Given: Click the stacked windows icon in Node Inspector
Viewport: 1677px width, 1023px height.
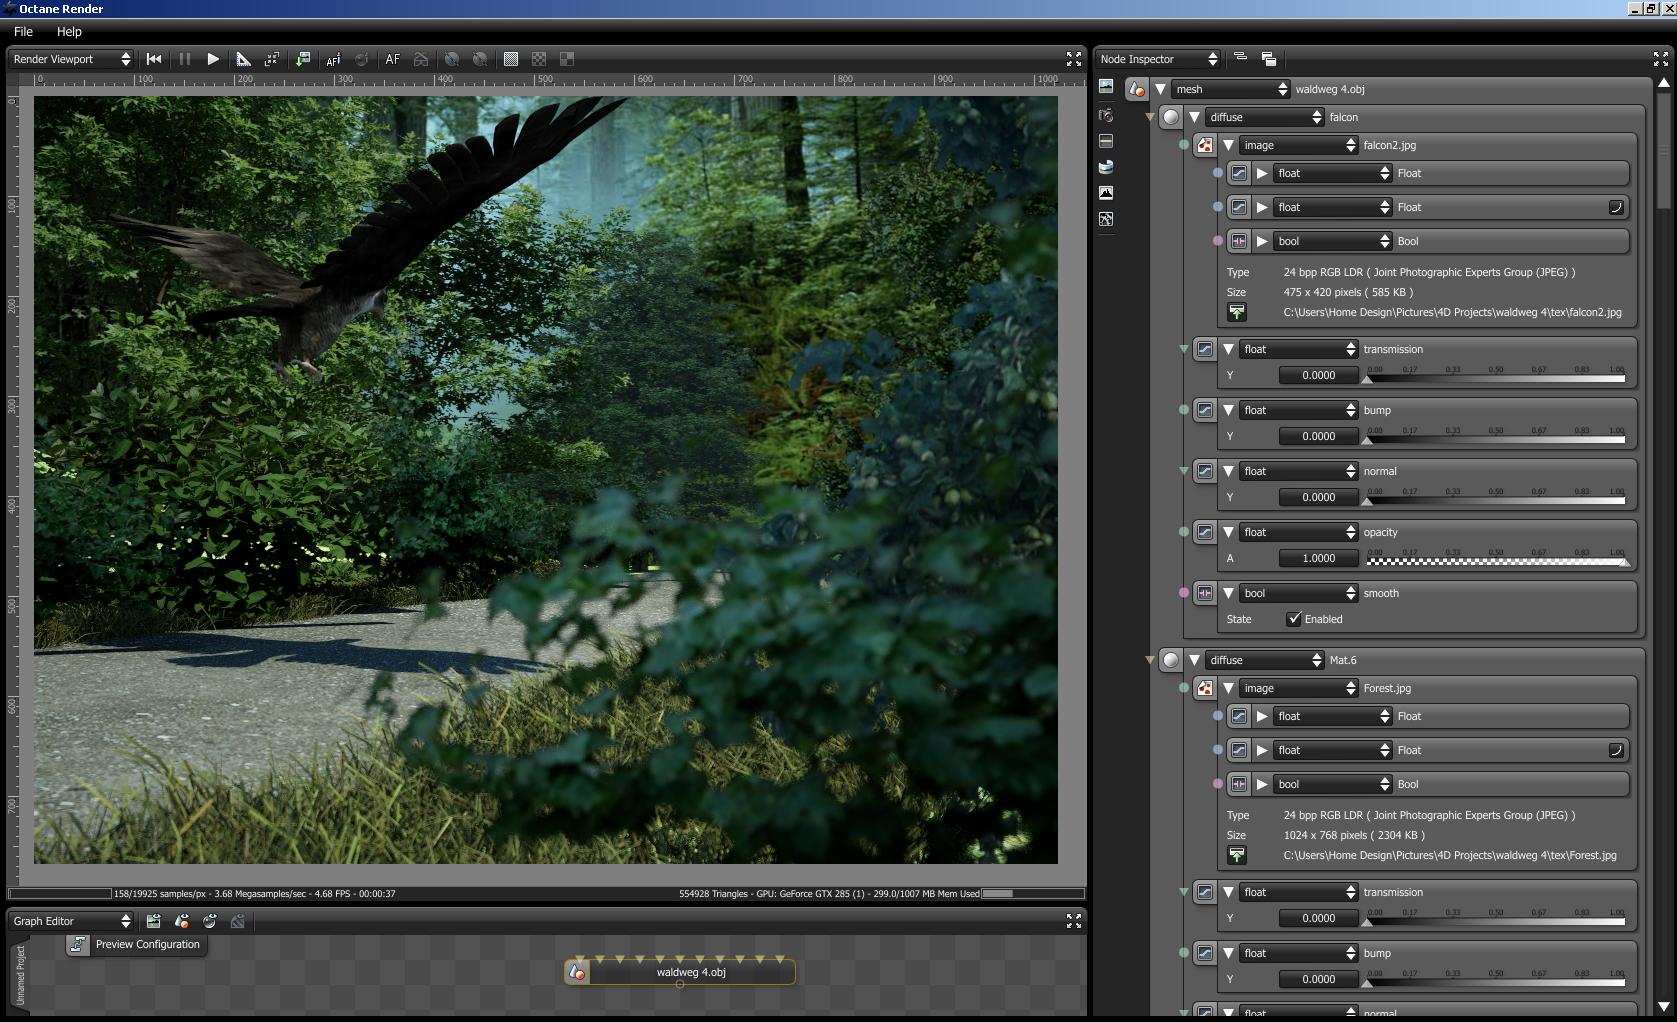Looking at the screenshot, I should pyautogui.click(x=1269, y=59).
